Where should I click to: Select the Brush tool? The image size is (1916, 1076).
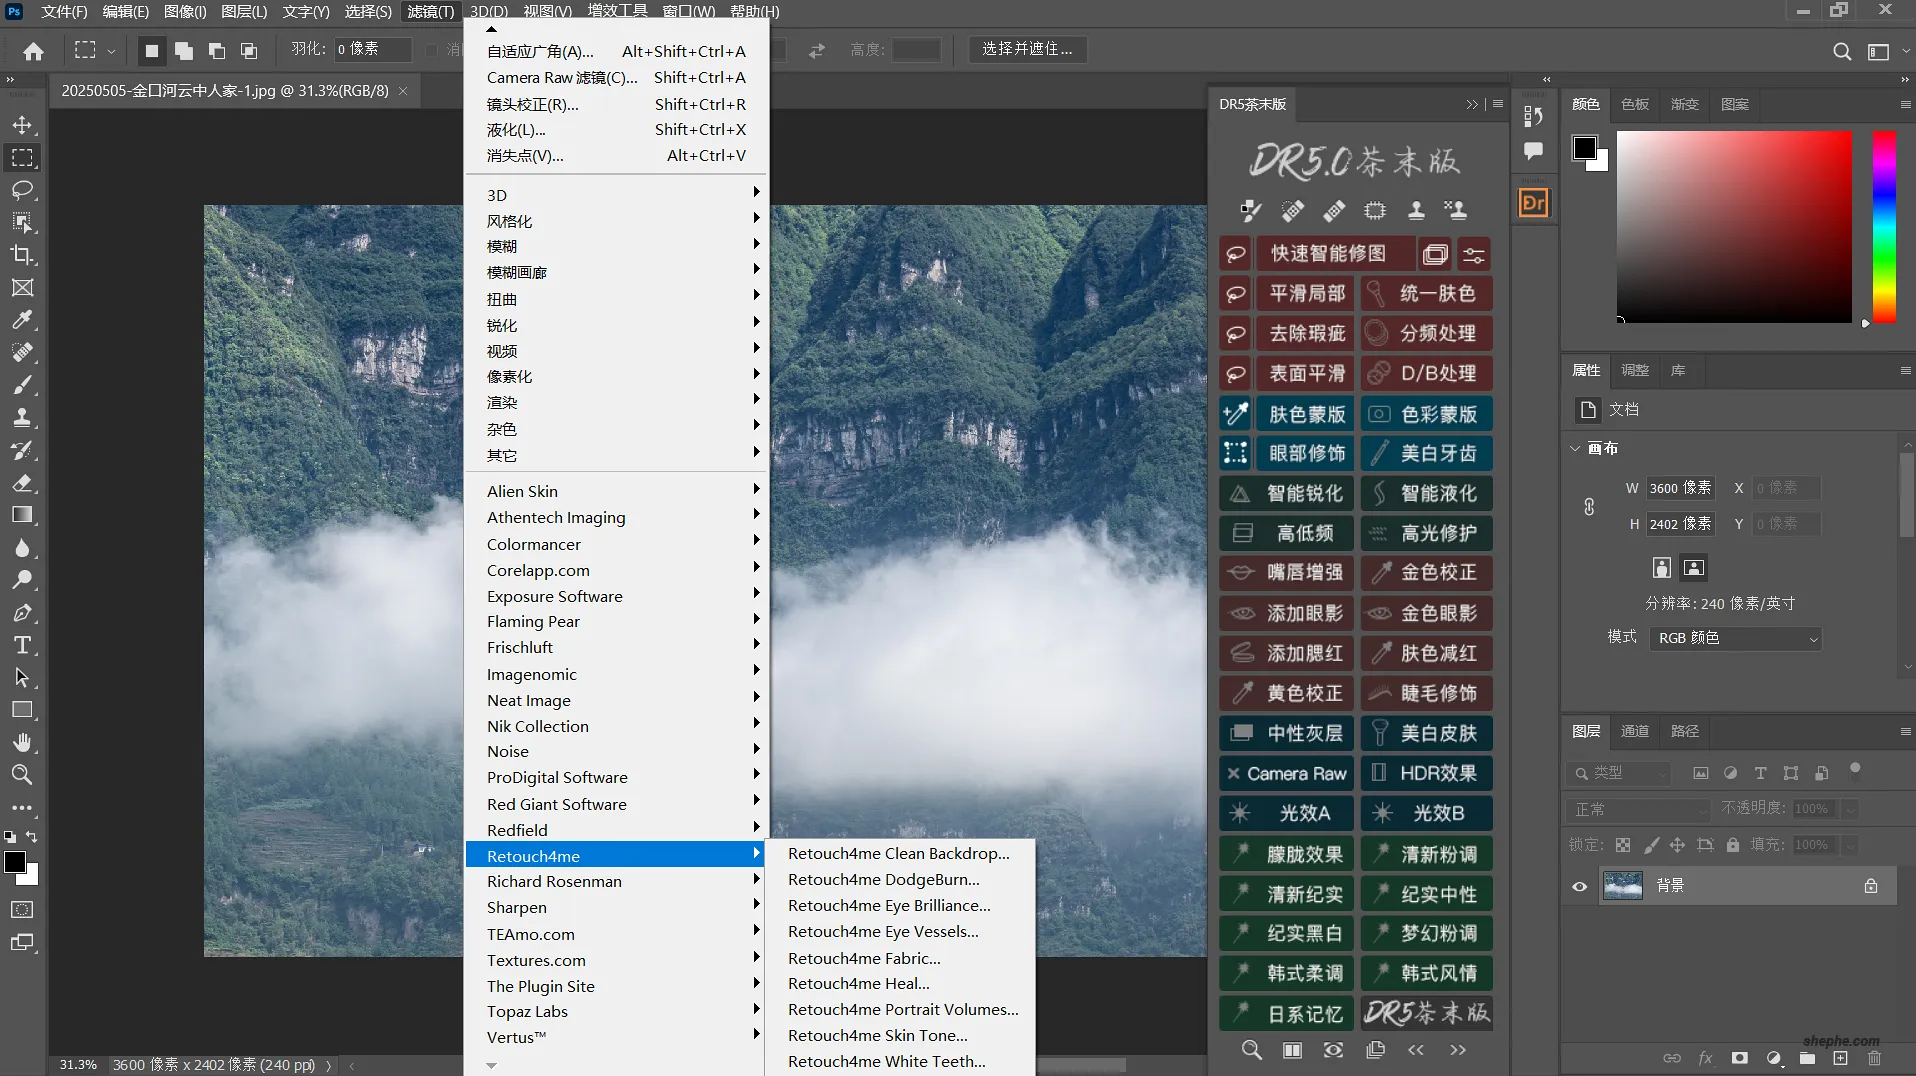point(22,385)
